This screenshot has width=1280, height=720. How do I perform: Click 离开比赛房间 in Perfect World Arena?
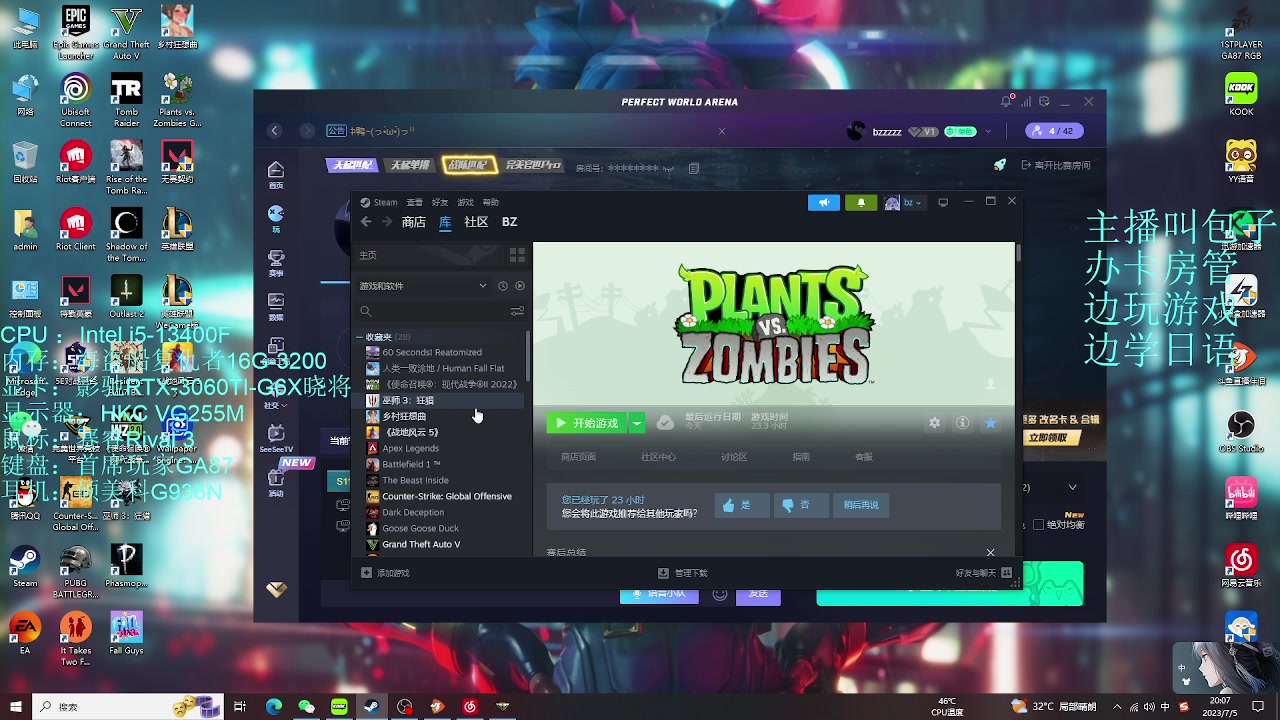[x=1056, y=165]
